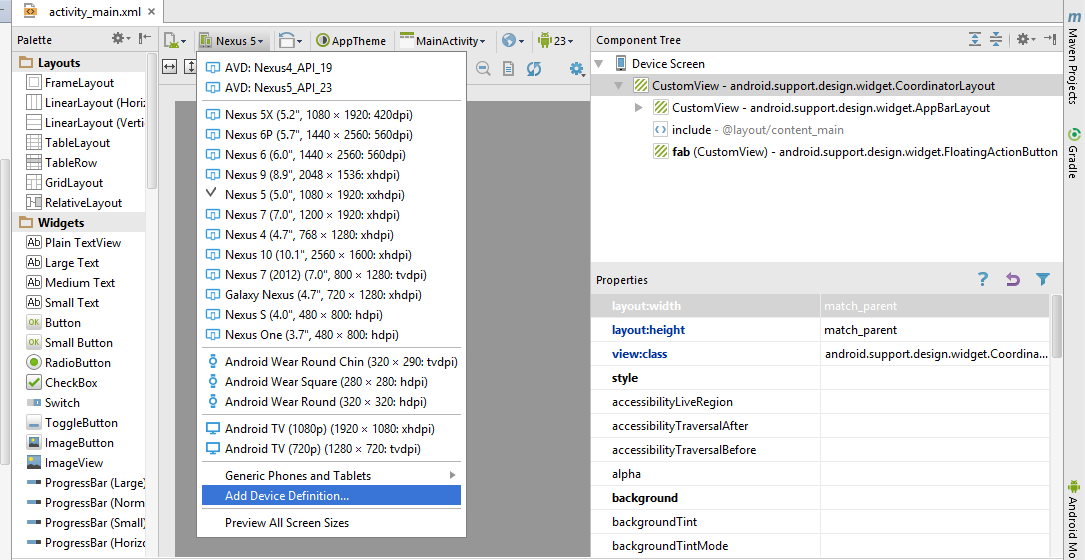Open Generic Phones and Tablets submenu
1085x560 pixels.
[331, 476]
